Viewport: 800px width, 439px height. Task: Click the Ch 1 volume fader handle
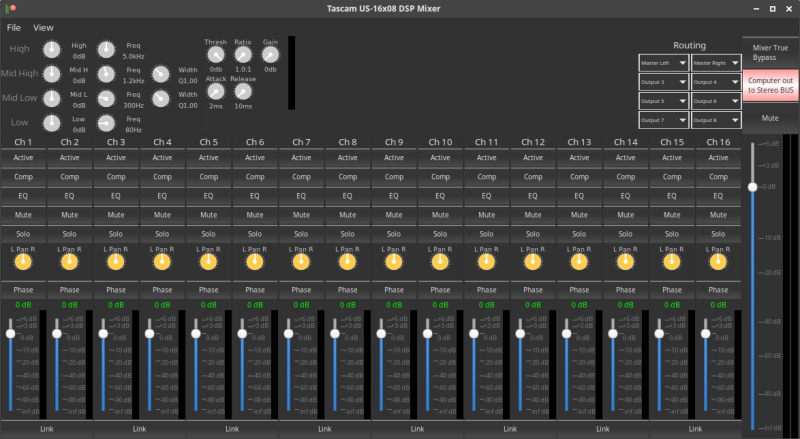tap(11, 333)
